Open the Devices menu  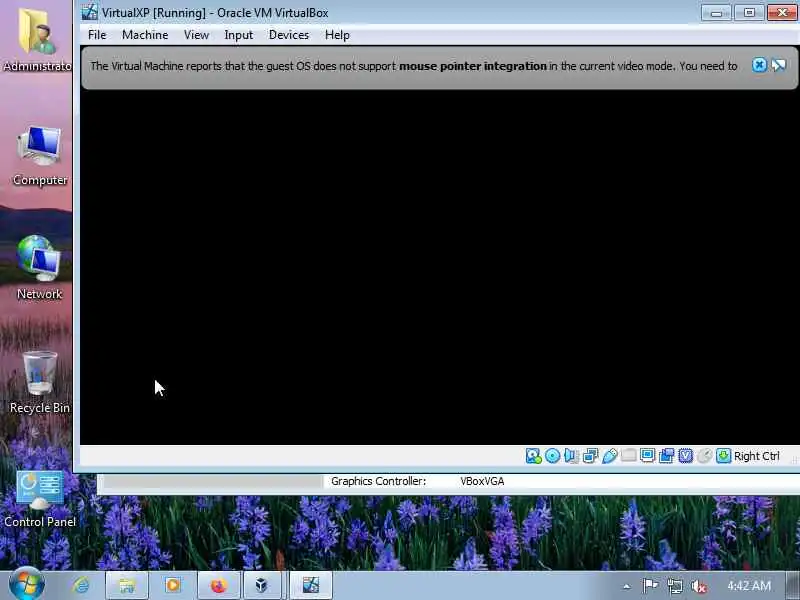point(289,35)
